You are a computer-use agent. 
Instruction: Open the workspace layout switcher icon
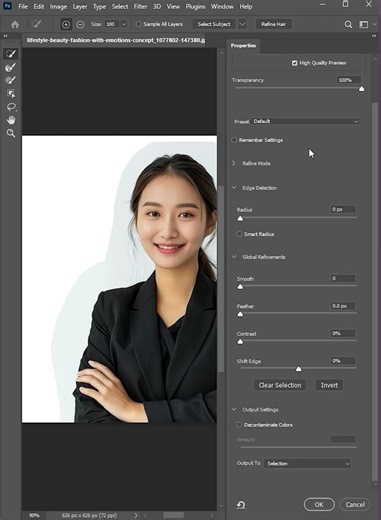pyautogui.click(x=363, y=24)
